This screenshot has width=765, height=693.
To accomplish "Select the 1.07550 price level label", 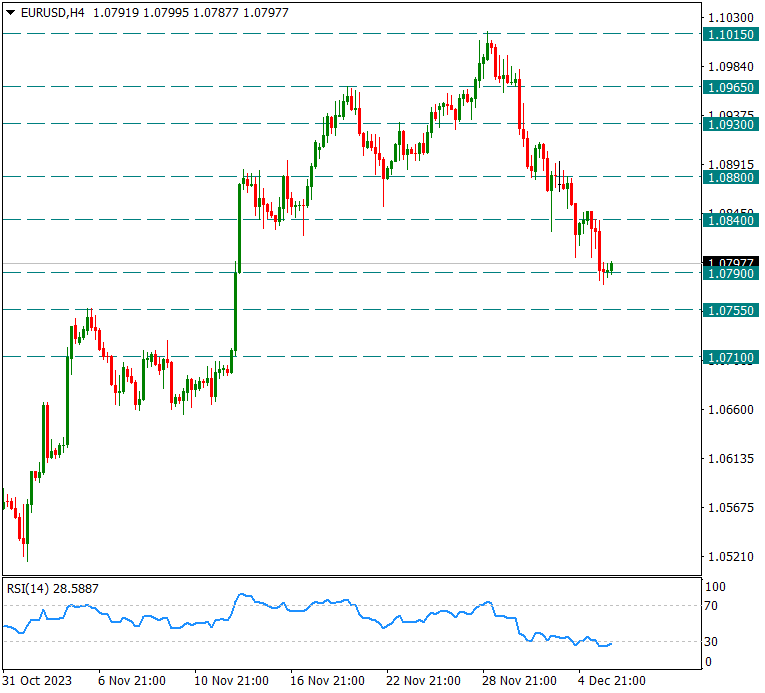I will [730, 310].
